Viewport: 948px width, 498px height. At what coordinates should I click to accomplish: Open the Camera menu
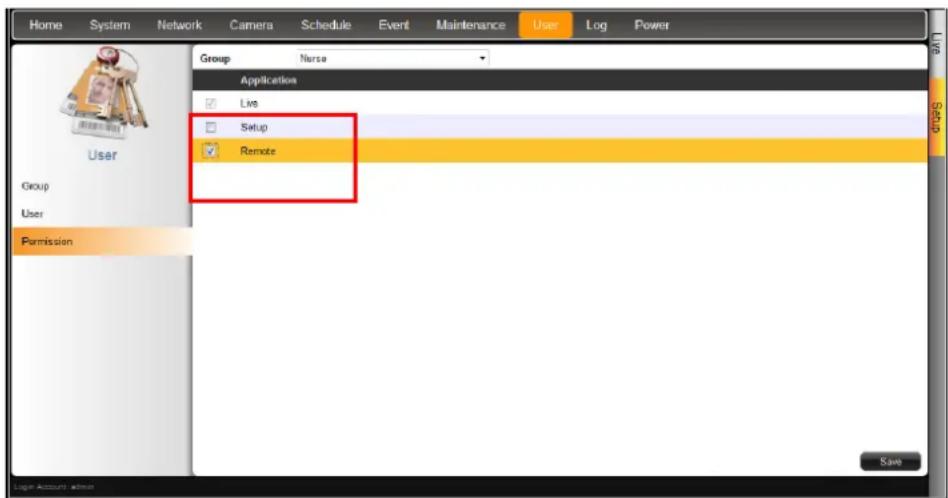(251, 25)
